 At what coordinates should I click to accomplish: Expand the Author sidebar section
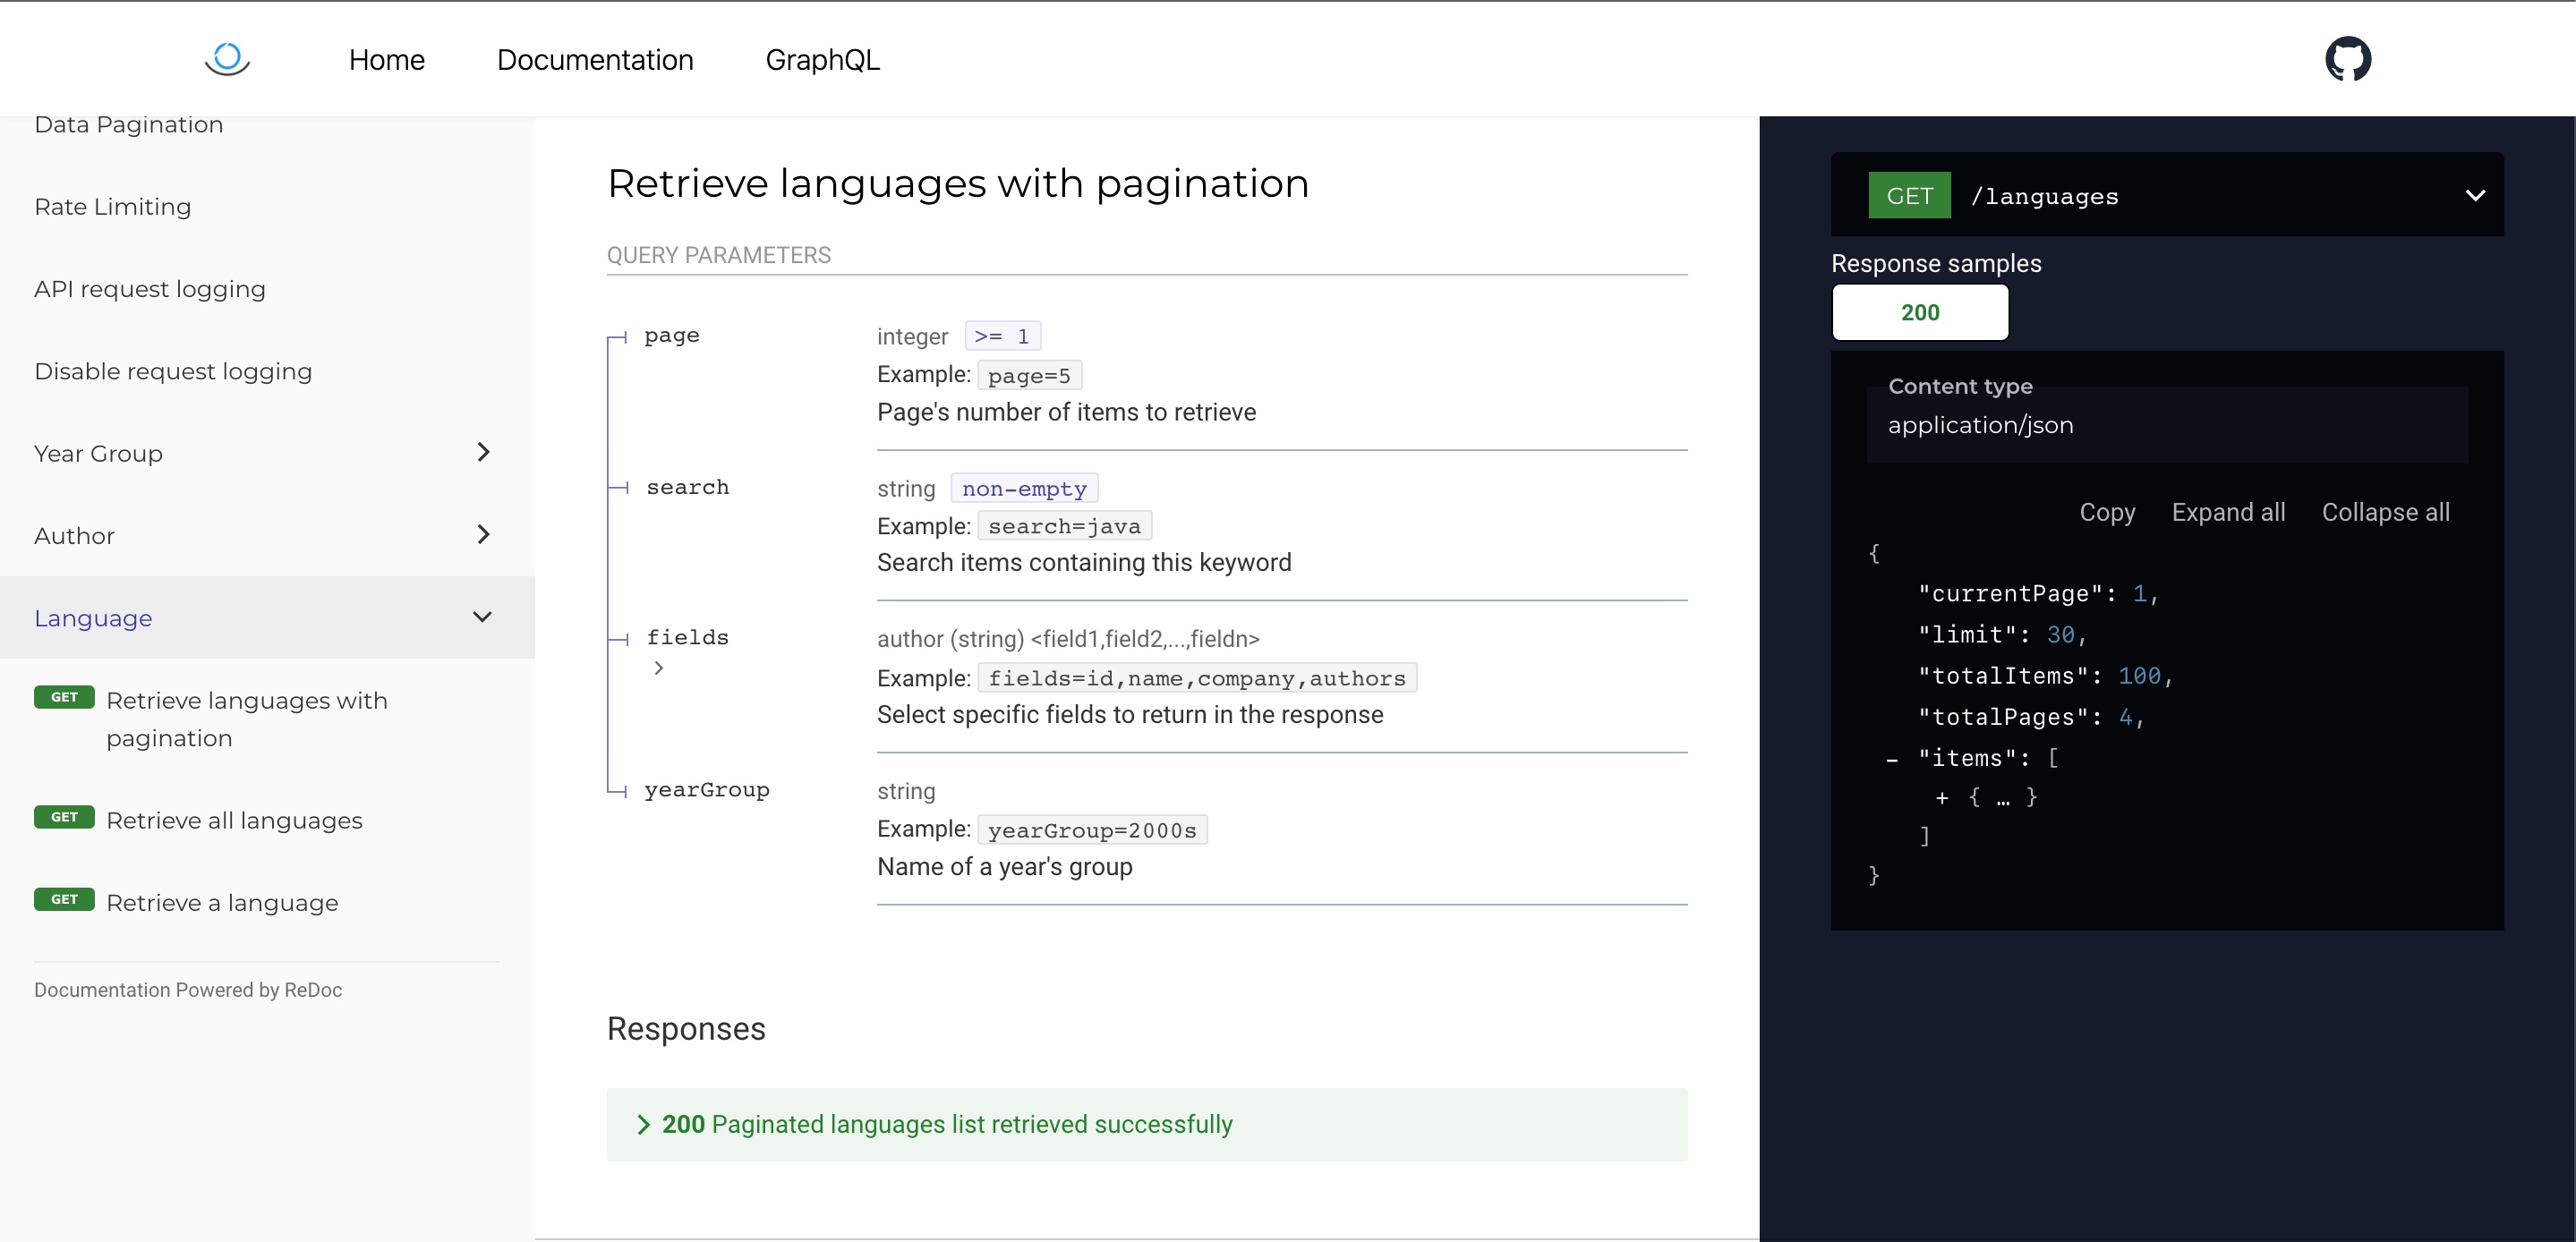[483, 535]
